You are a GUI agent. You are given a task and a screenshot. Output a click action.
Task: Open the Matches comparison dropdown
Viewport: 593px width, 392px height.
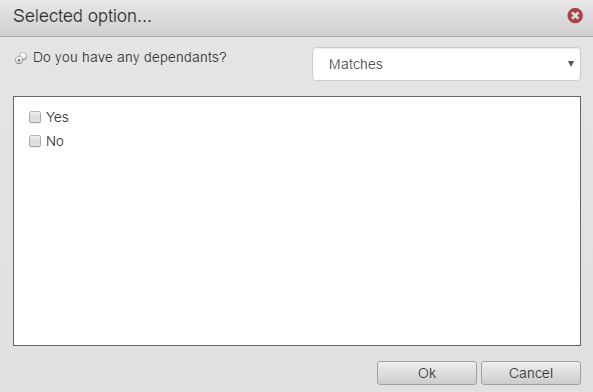coord(446,64)
